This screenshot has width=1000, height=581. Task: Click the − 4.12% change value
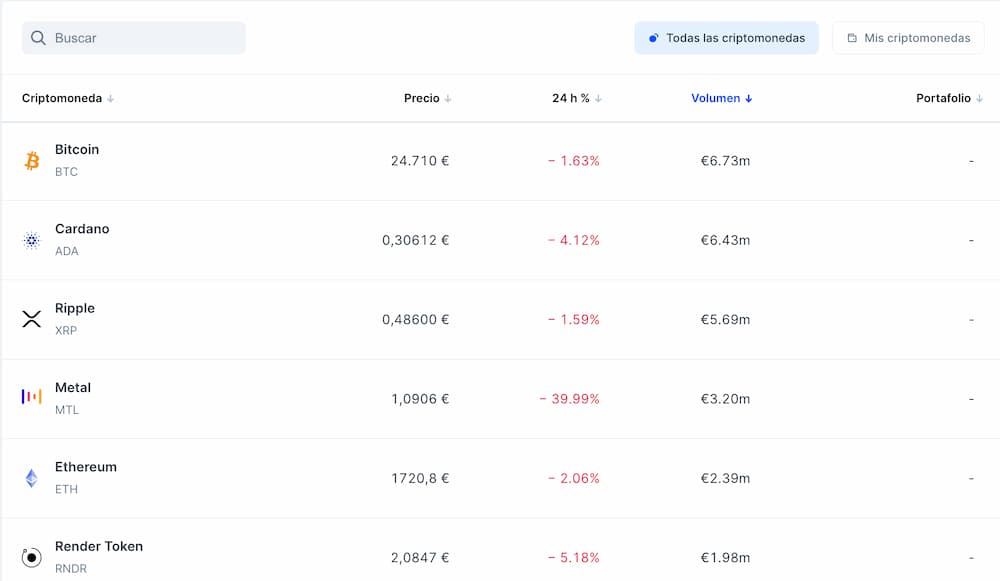point(574,240)
